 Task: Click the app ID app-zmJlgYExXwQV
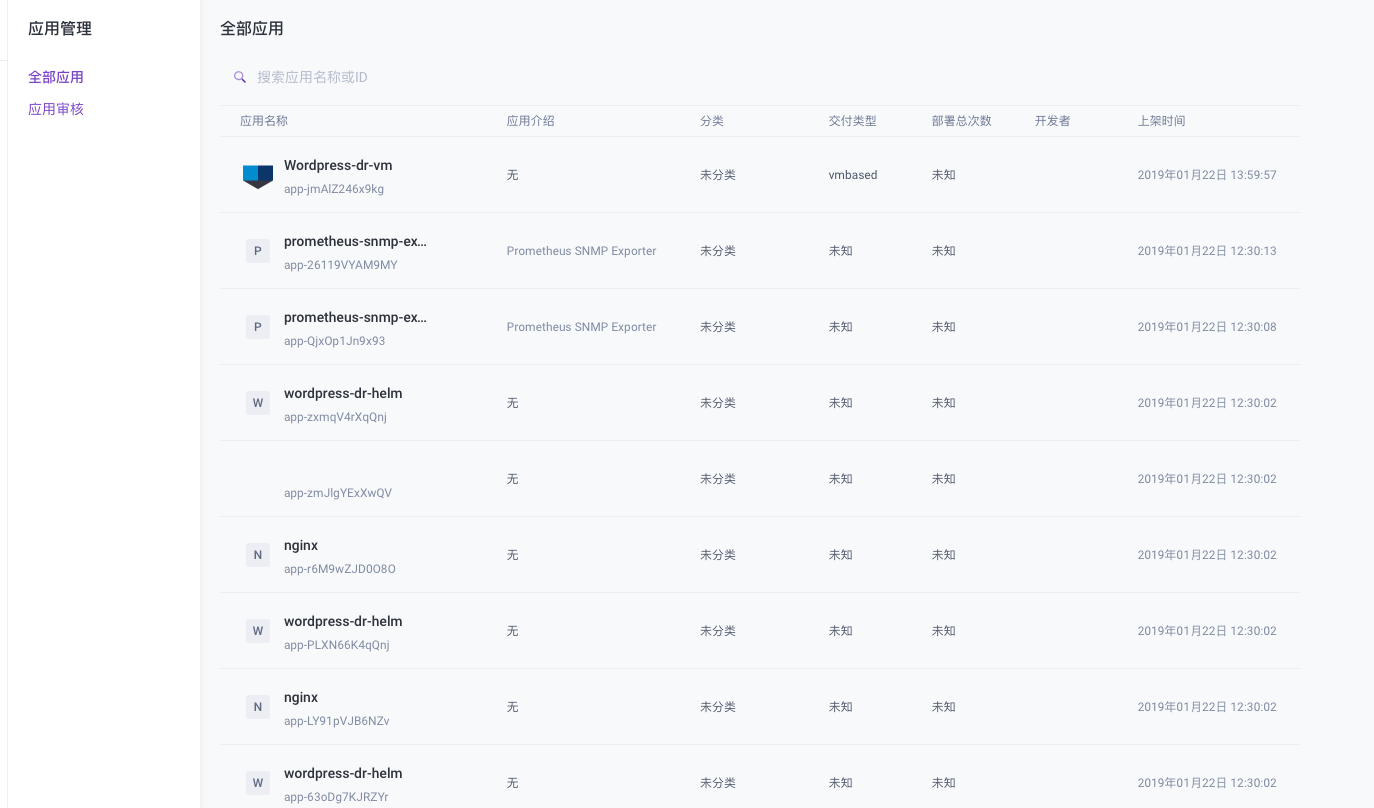338,493
